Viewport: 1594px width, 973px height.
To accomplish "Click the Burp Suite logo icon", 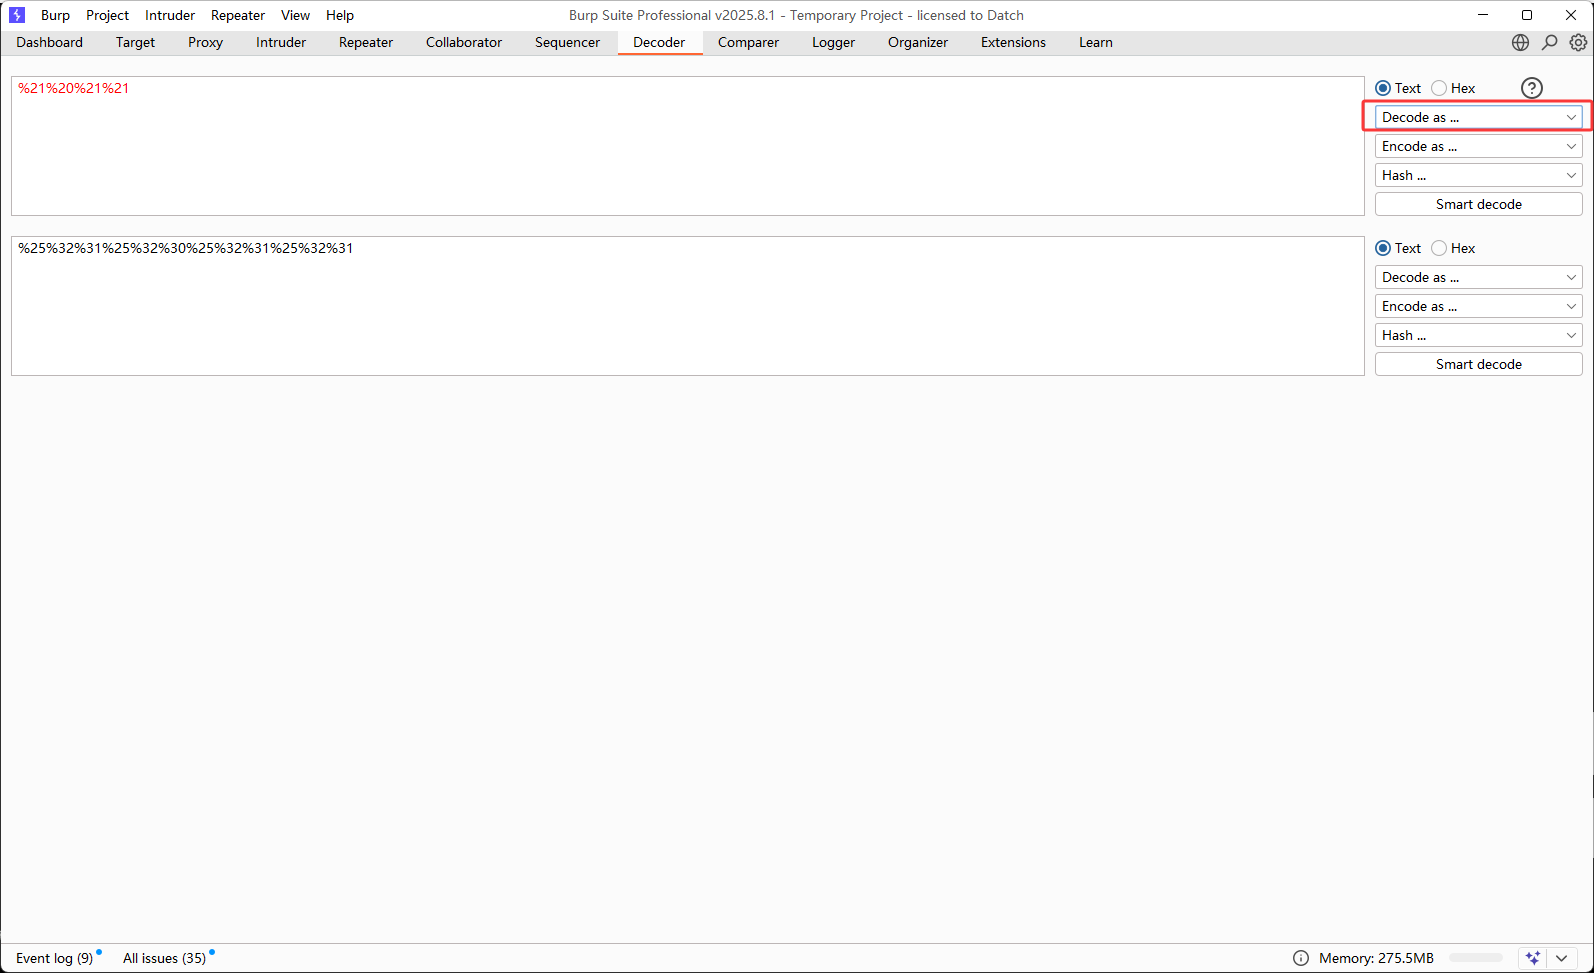I will [x=17, y=15].
